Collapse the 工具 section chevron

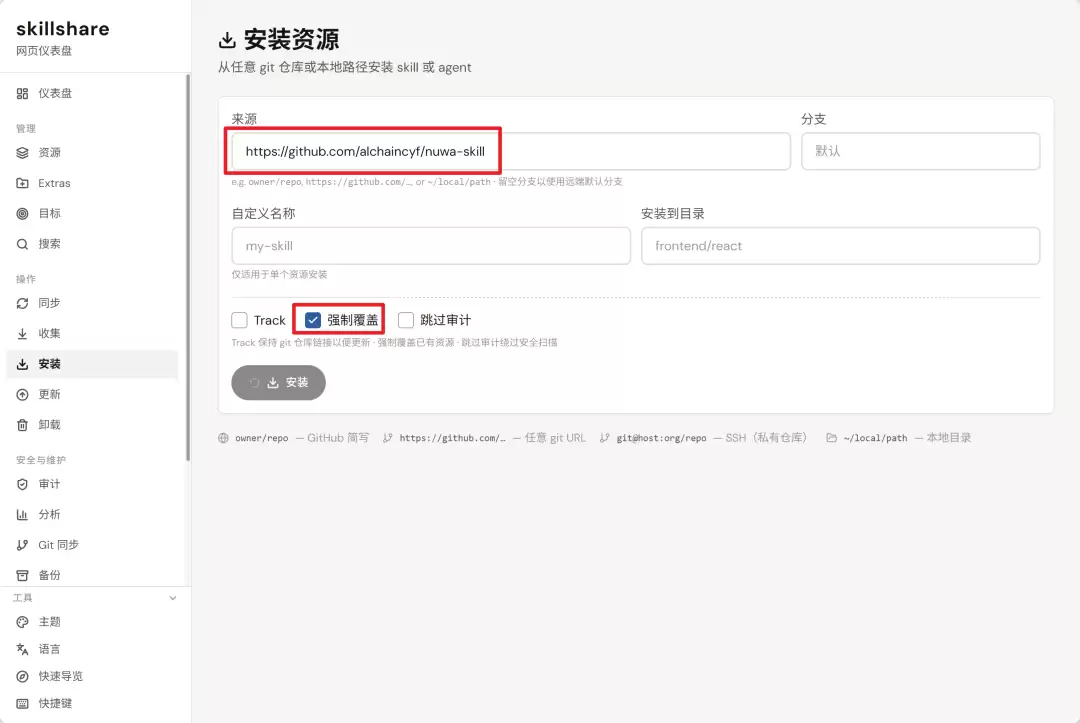(173, 598)
